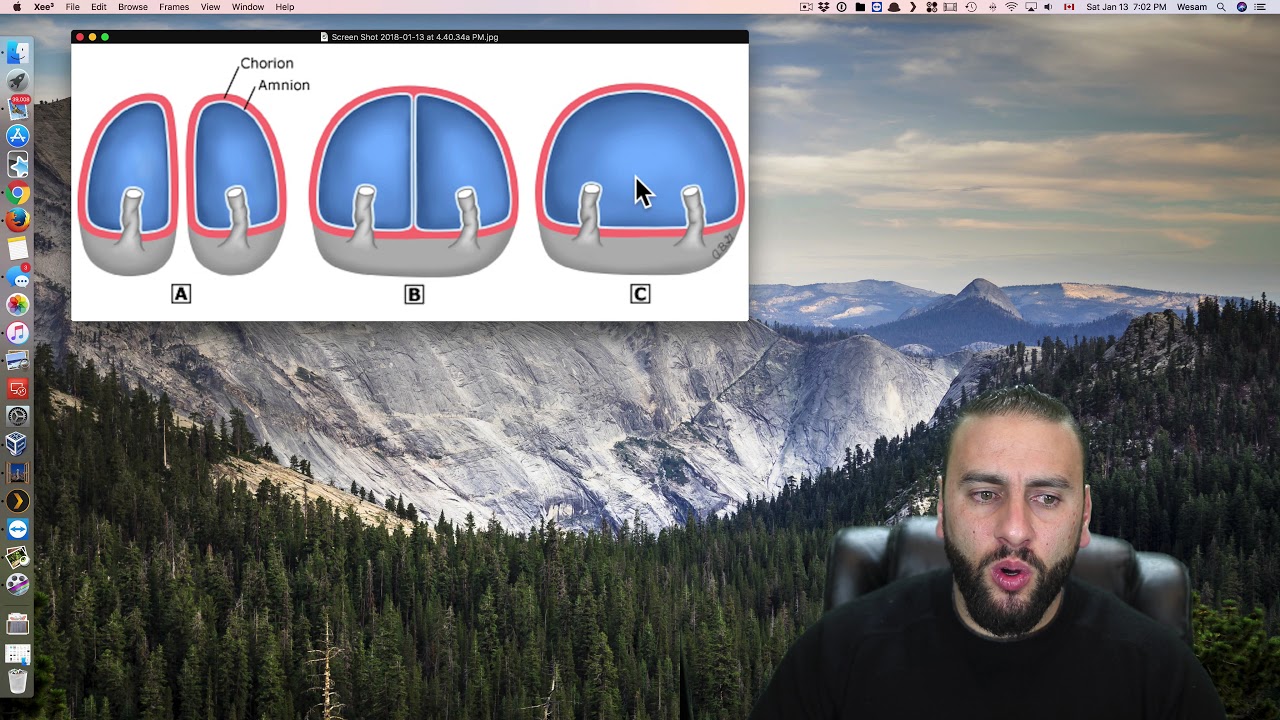Open the Wesam user menu
The height and width of the screenshot is (720, 1280).
tap(1192, 7)
